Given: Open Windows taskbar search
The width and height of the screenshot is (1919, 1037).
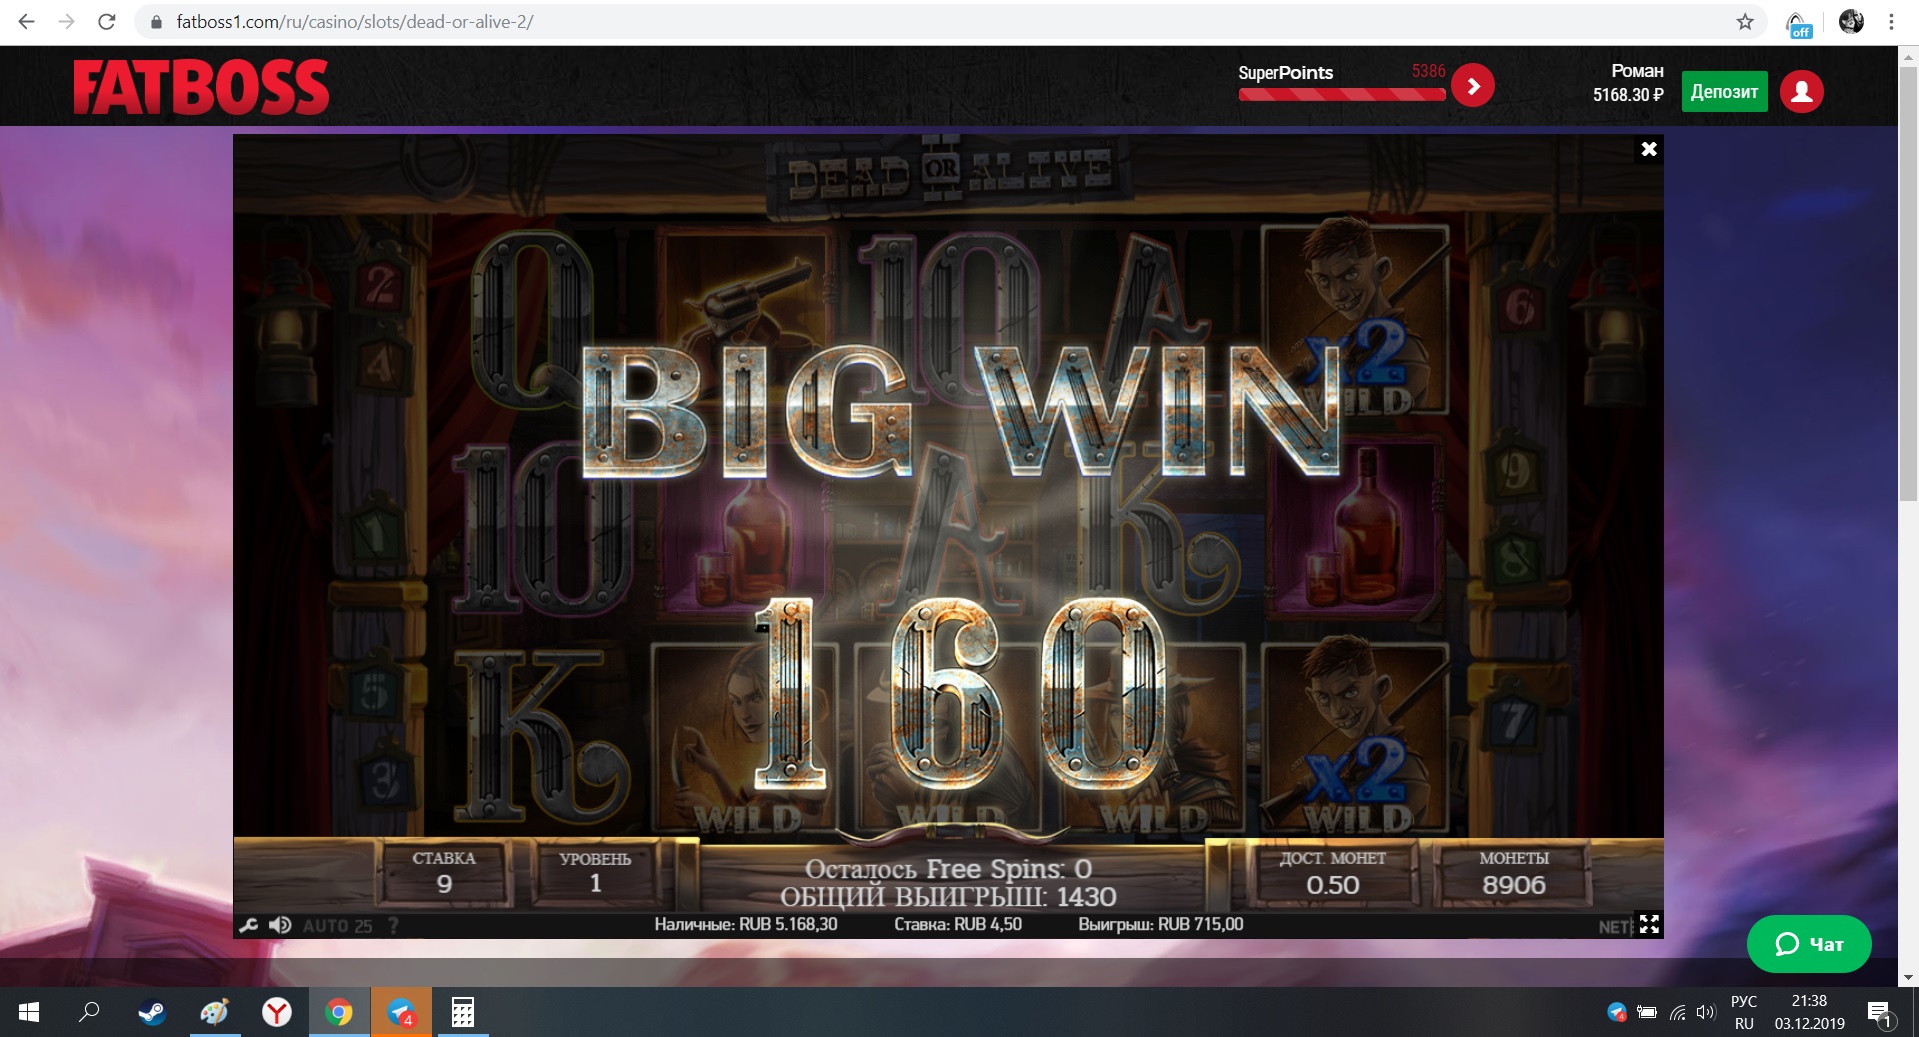Looking at the screenshot, I should 89,1013.
